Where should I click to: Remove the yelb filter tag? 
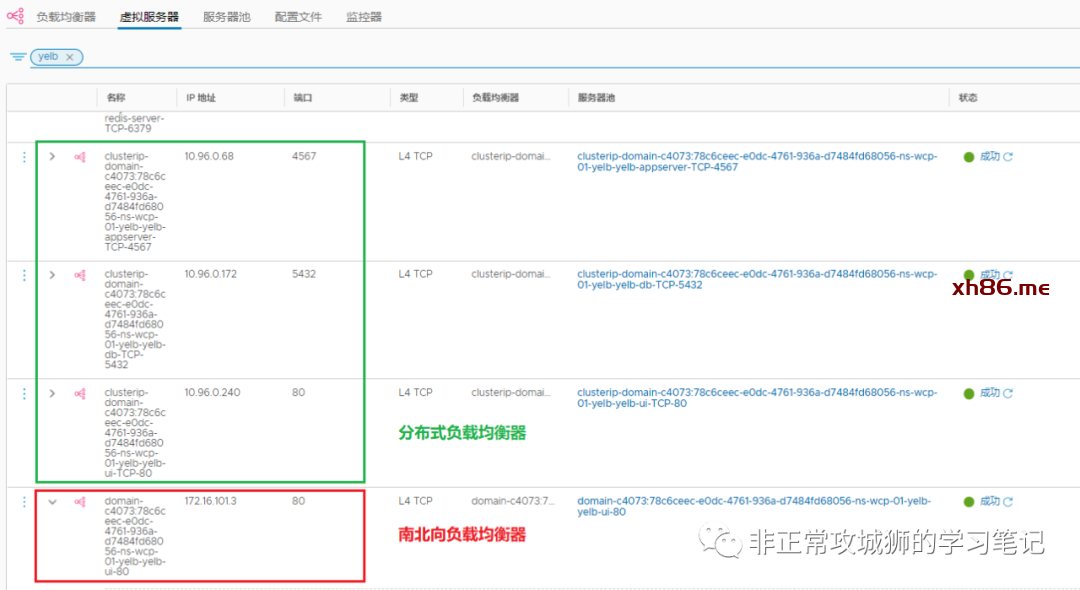pyautogui.click(x=70, y=57)
